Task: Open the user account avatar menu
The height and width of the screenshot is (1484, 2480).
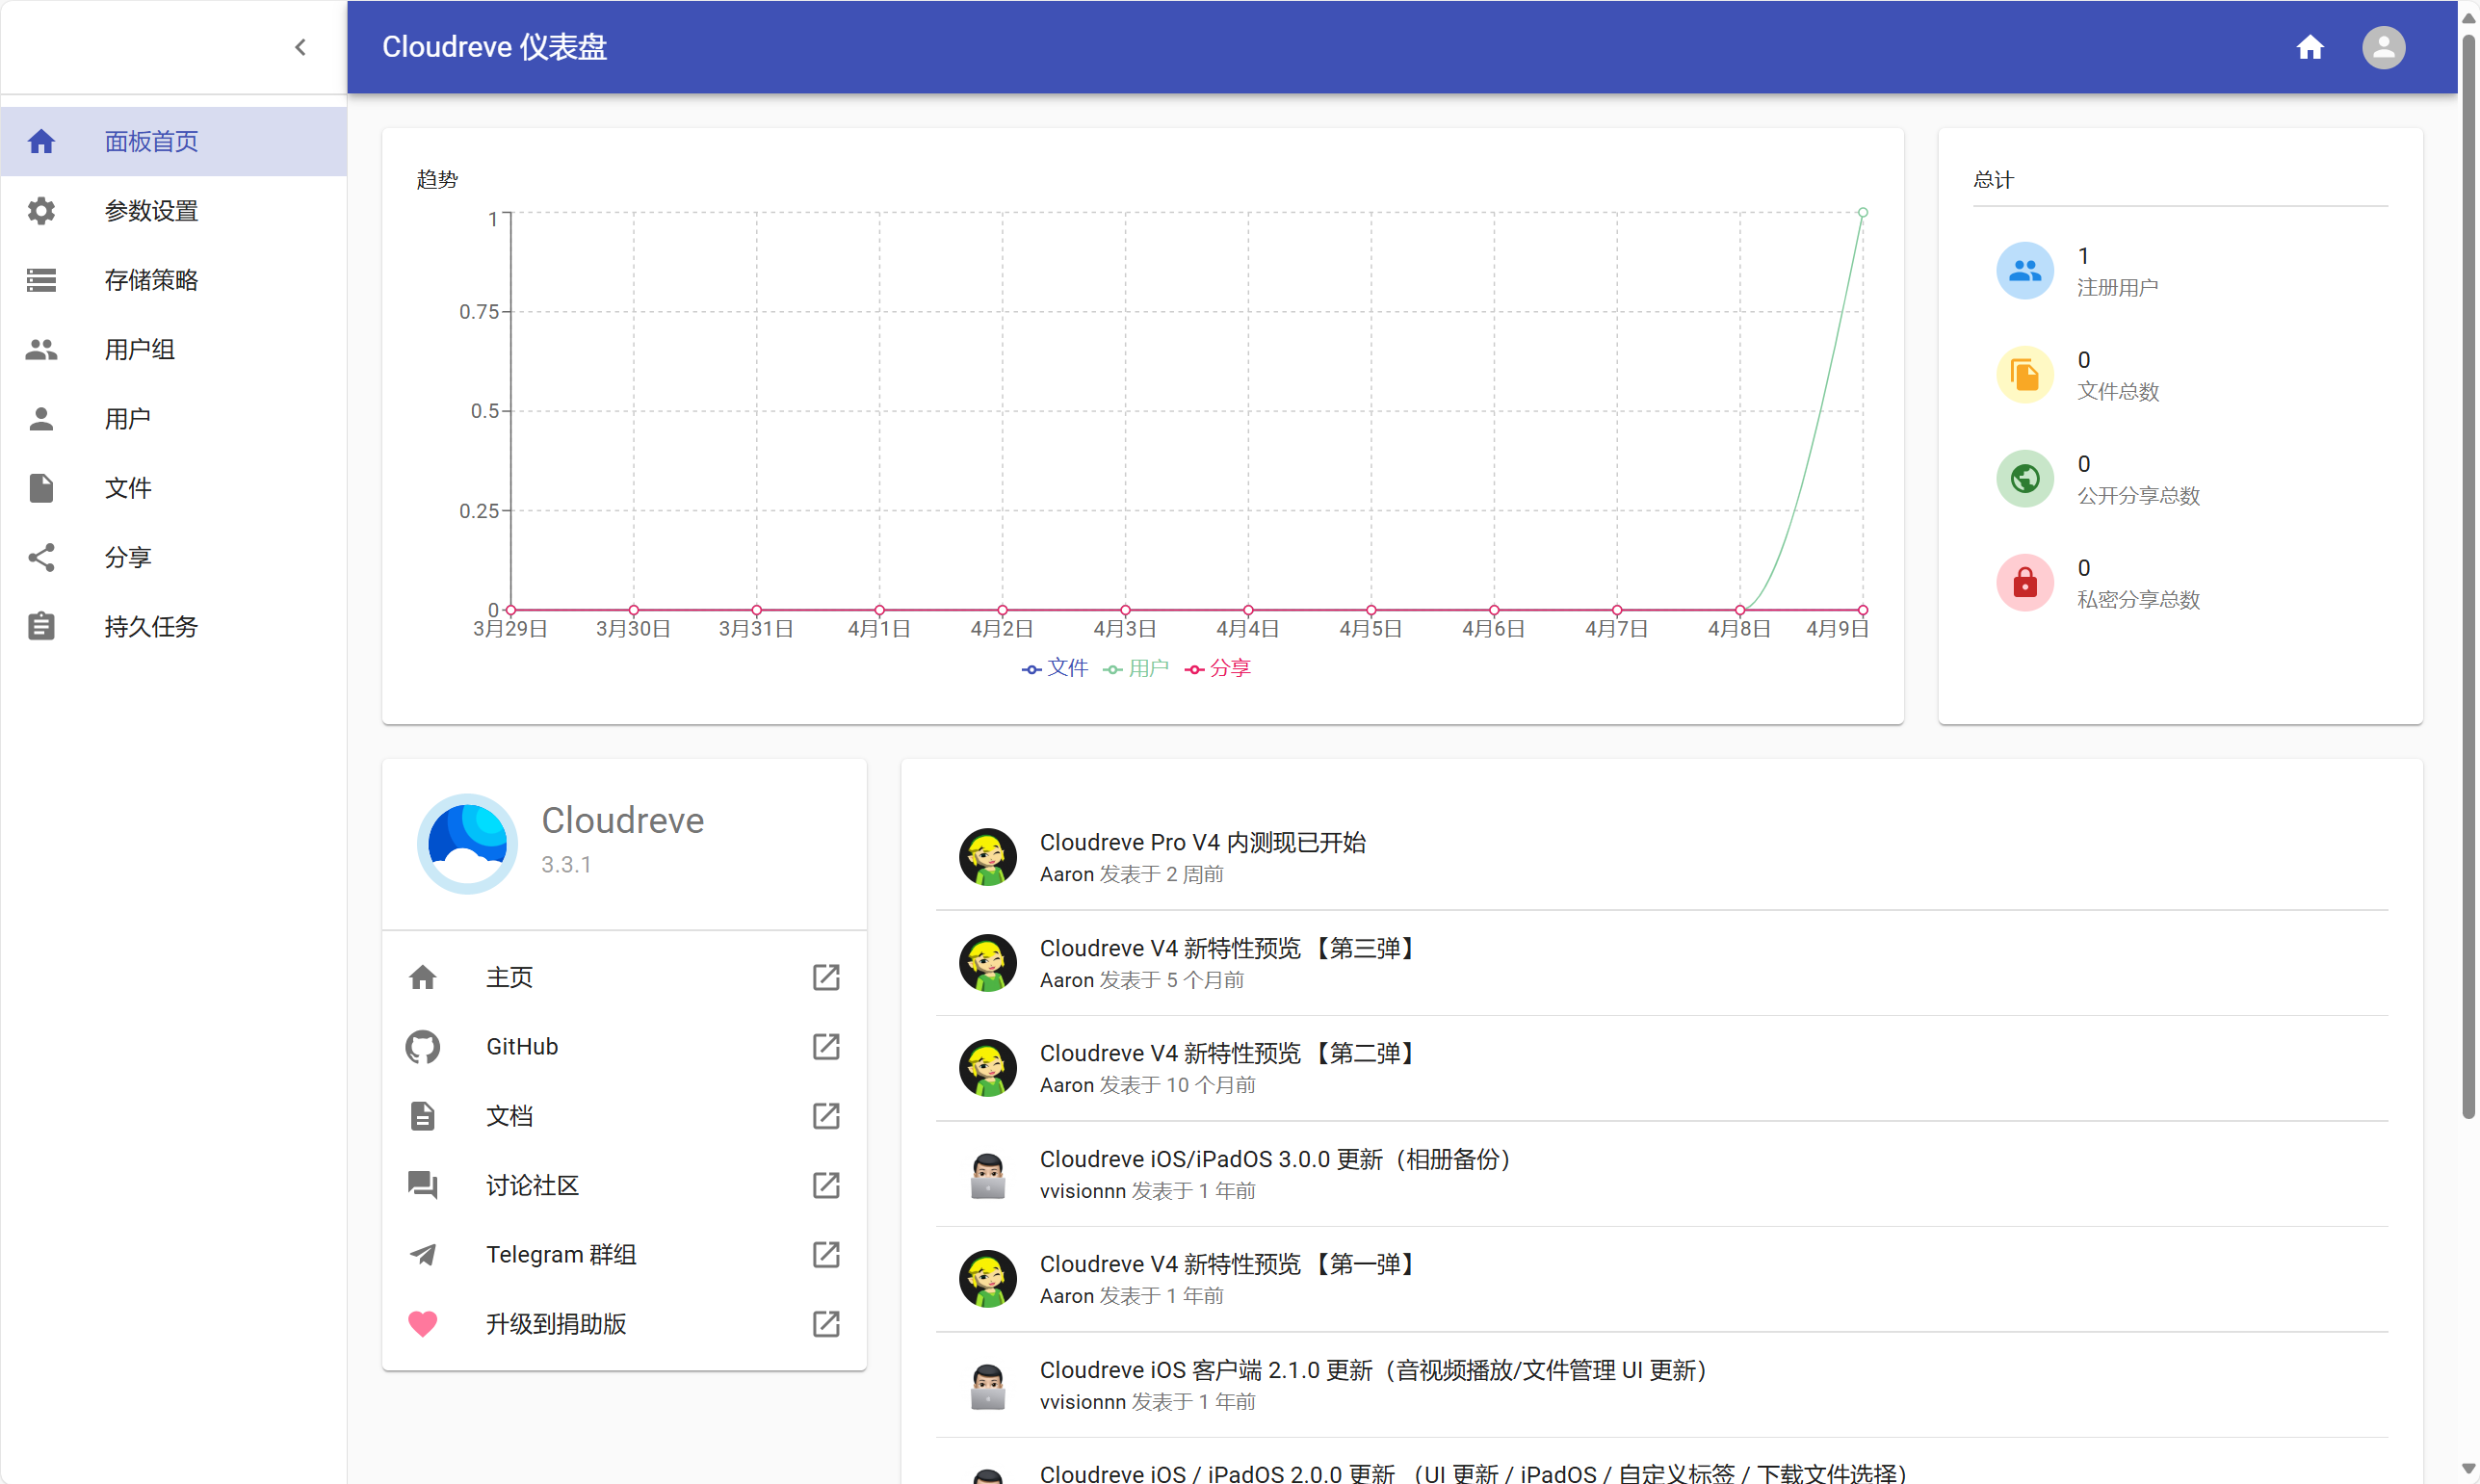Action: click(2383, 47)
